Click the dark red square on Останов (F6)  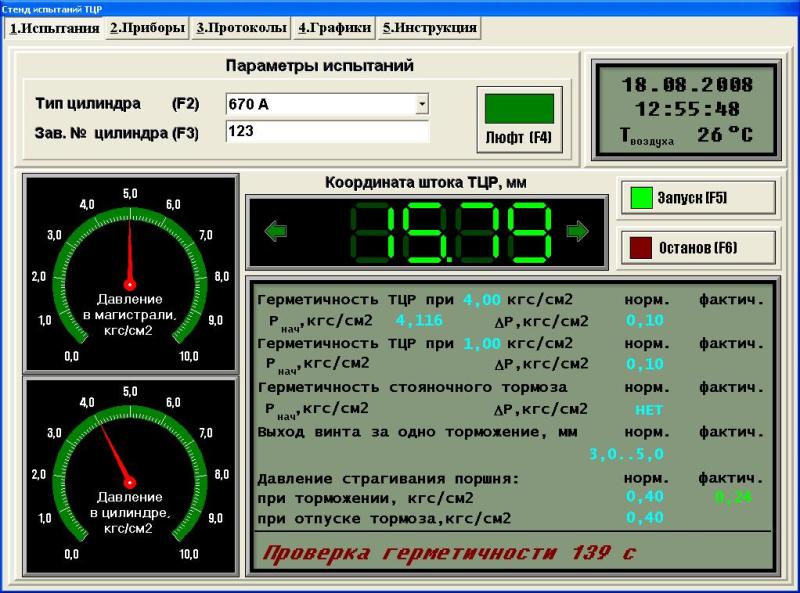[641, 247]
